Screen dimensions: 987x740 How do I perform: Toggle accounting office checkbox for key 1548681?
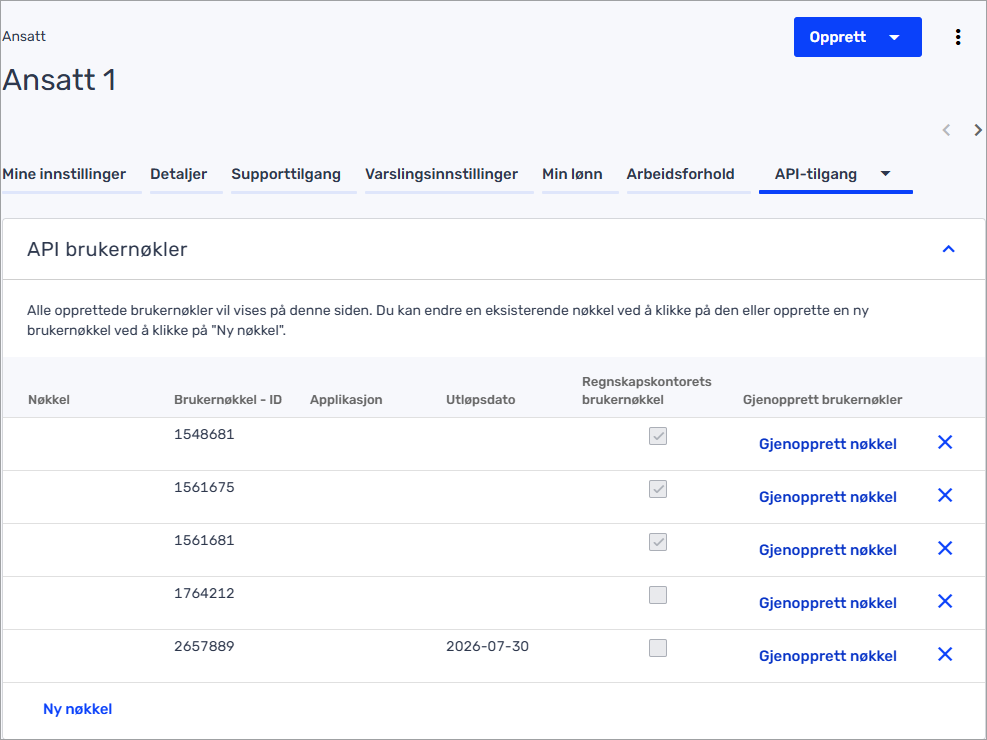pyautogui.click(x=657, y=436)
